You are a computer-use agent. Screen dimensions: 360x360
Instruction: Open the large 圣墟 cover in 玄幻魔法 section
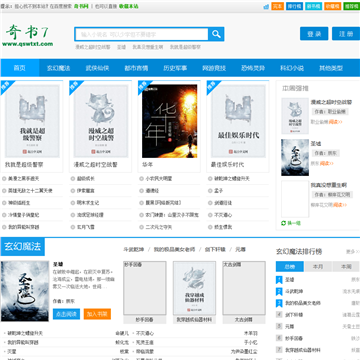[x=25, y=291]
